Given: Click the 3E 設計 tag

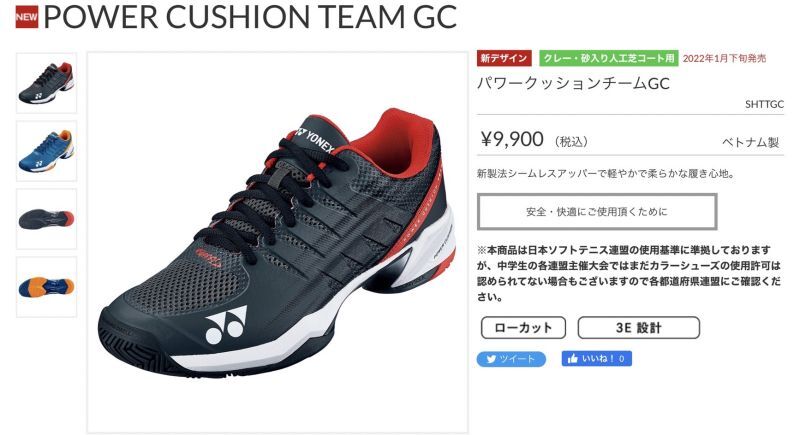Looking at the screenshot, I should click(638, 327).
